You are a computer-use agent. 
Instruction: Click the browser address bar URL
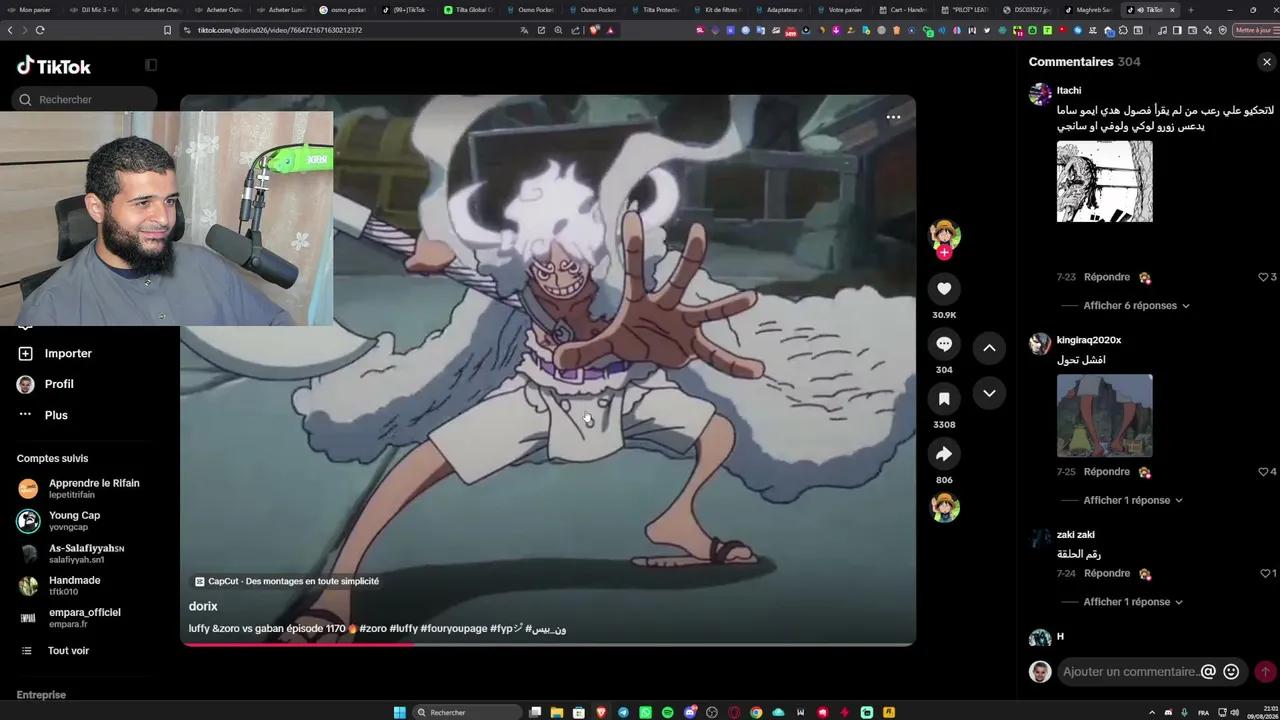click(280, 30)
